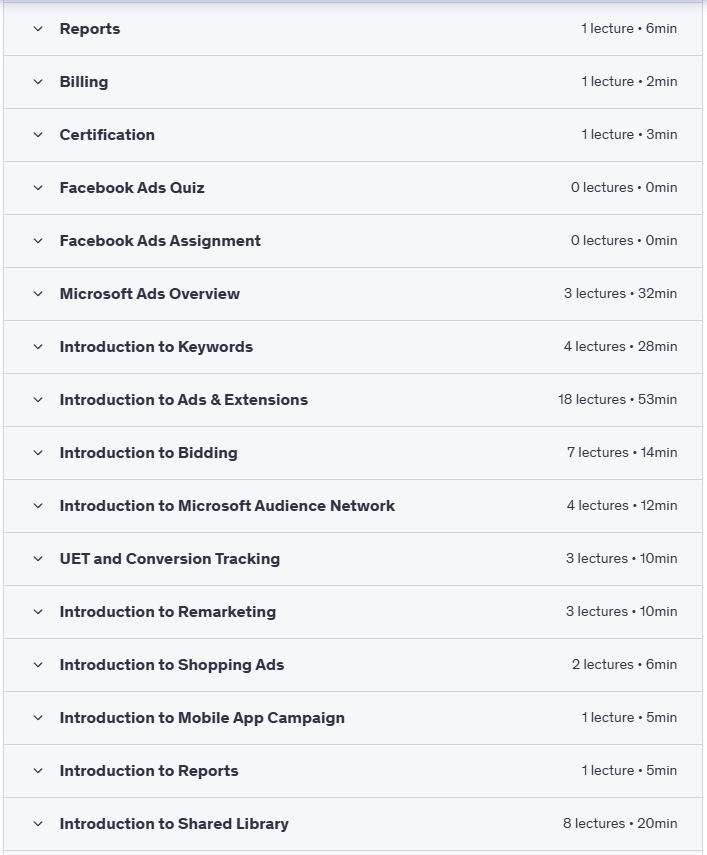The height and width of the screenshot is (855, 707).
Task: Expand chevron for Introduction to Mobile App Campaign
Action: [x=38, y=718]
